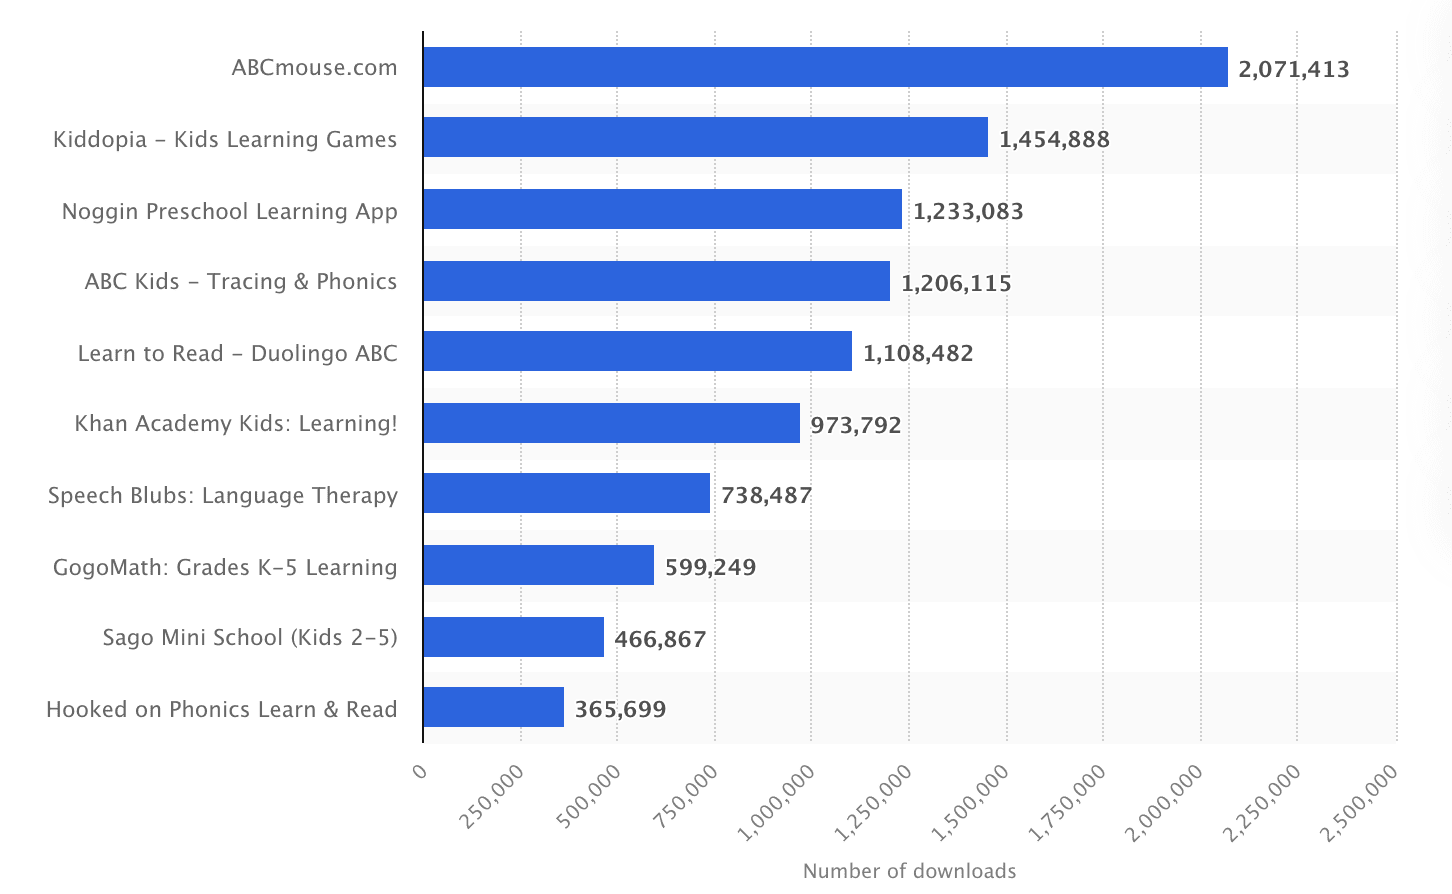
Task: Click the Noggin Preschool Learning App bar
Action: [662, 209]
